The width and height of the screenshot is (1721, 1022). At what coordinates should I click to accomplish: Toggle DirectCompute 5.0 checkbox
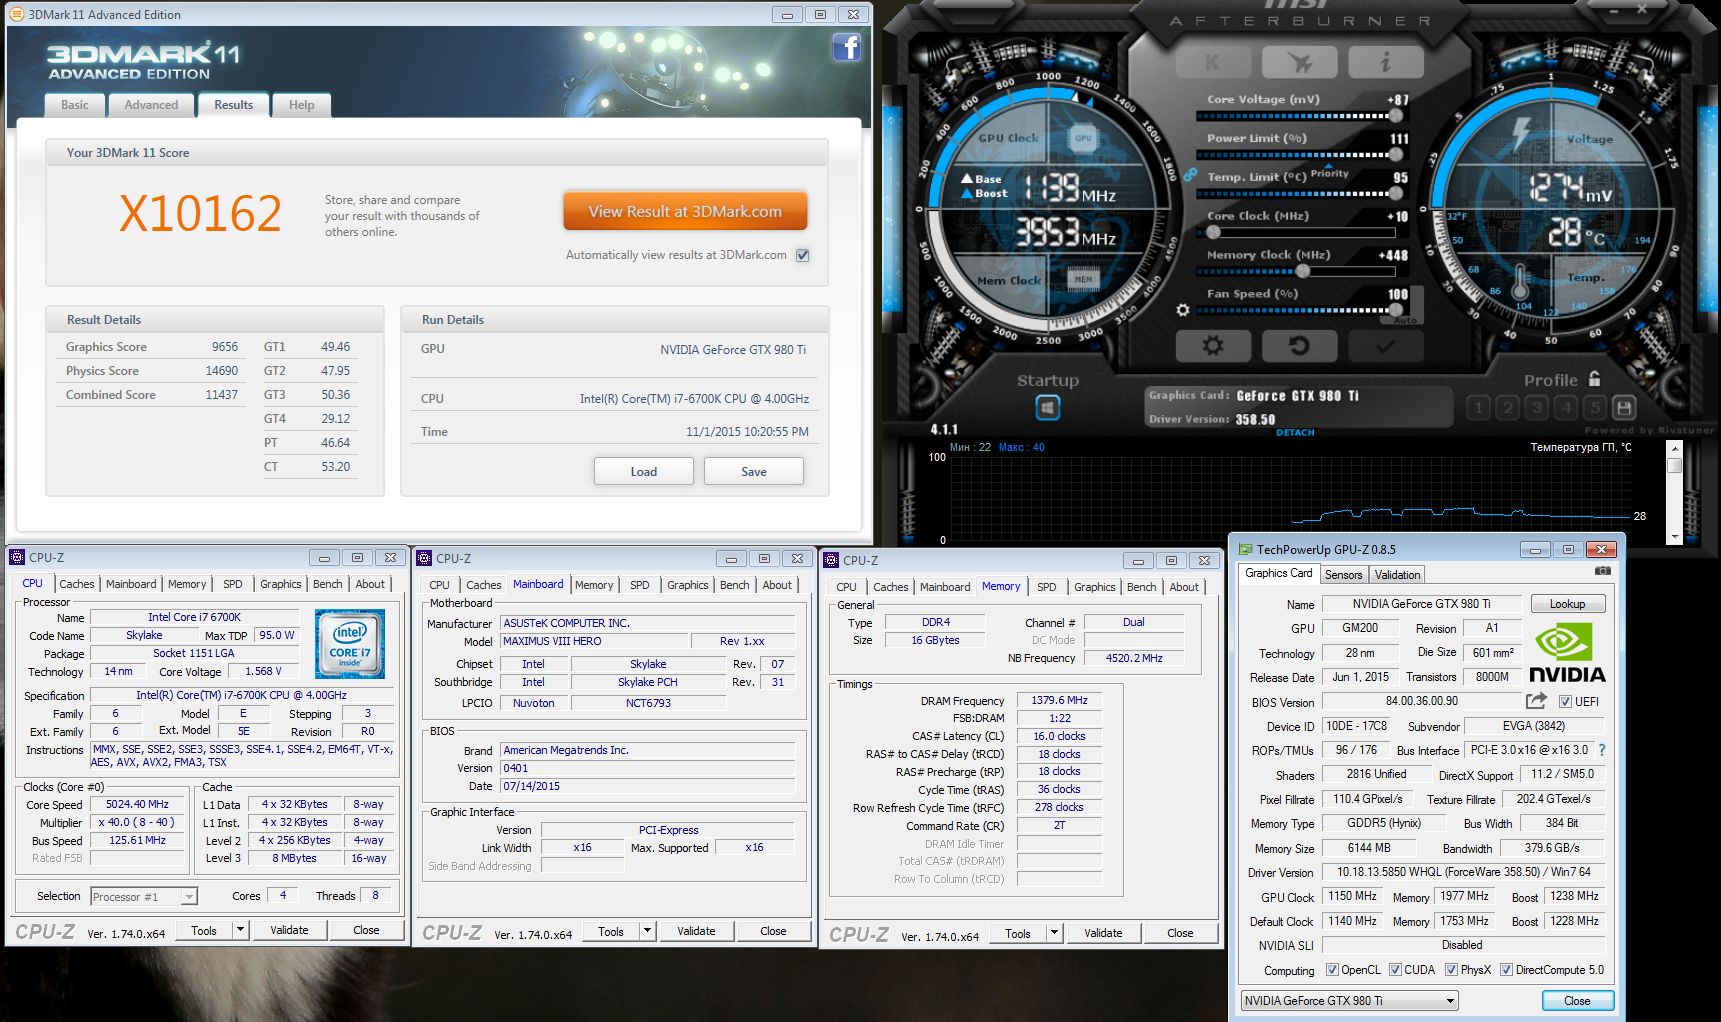click(x=1506, y=970)
